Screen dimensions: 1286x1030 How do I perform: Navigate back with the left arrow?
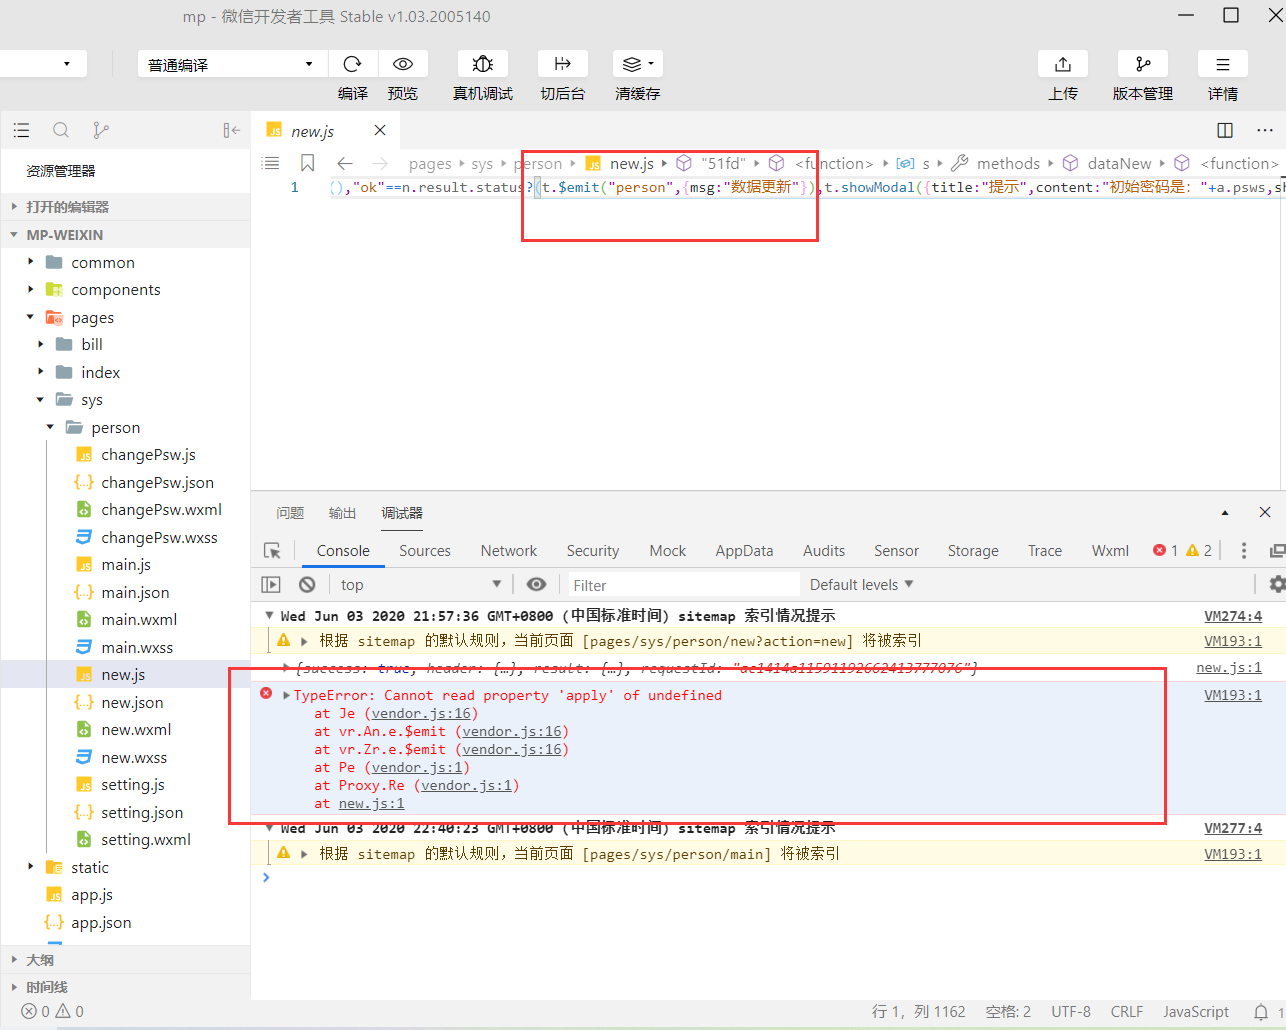[345, 163]
